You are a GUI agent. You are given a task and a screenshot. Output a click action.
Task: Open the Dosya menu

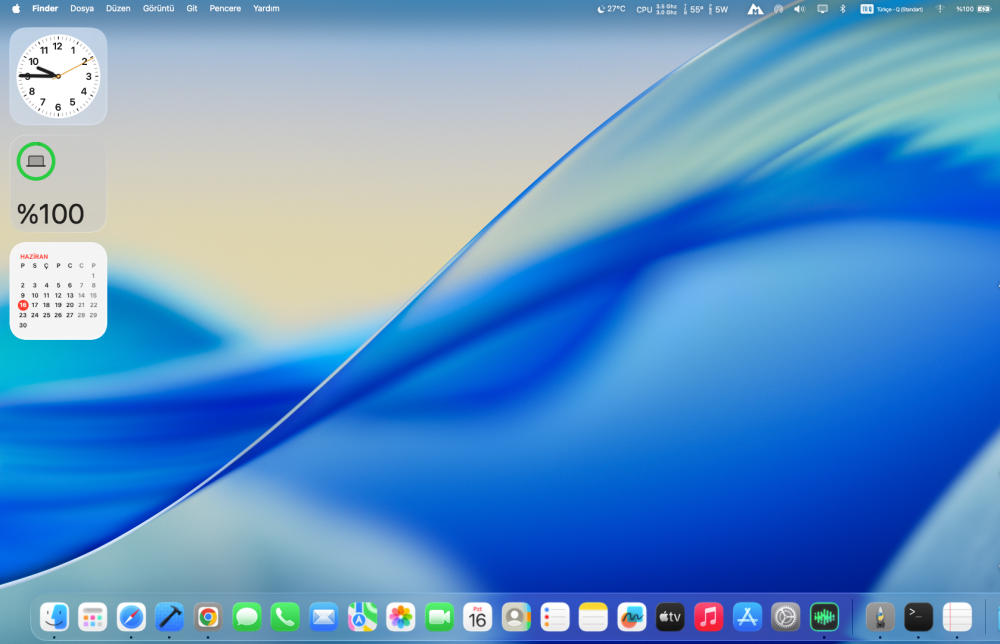(82, 9)
